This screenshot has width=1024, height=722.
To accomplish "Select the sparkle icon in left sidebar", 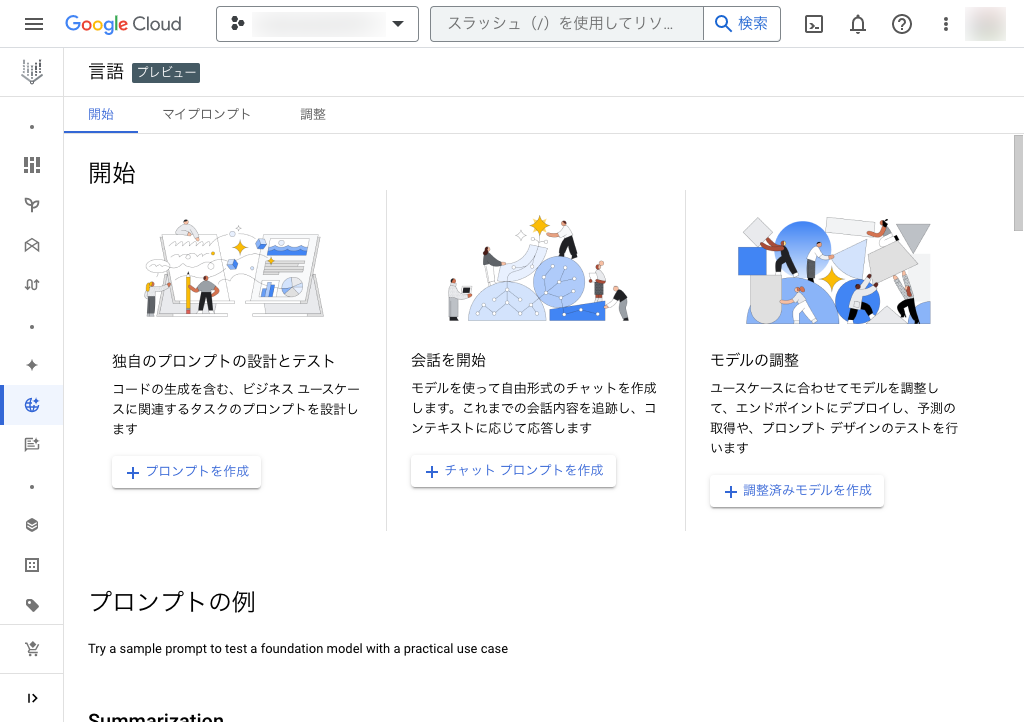I will [32, 365].
